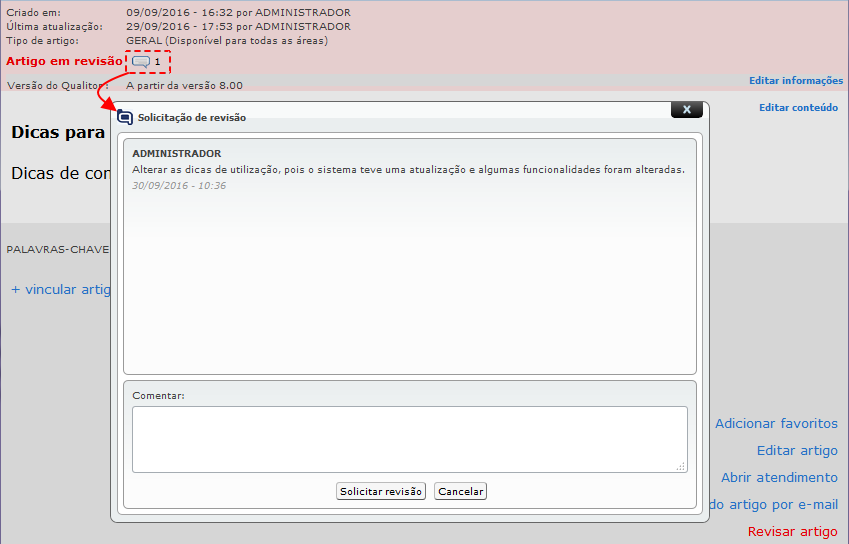
Task: Click Abrir atendimento
Action: pos(779,478)
